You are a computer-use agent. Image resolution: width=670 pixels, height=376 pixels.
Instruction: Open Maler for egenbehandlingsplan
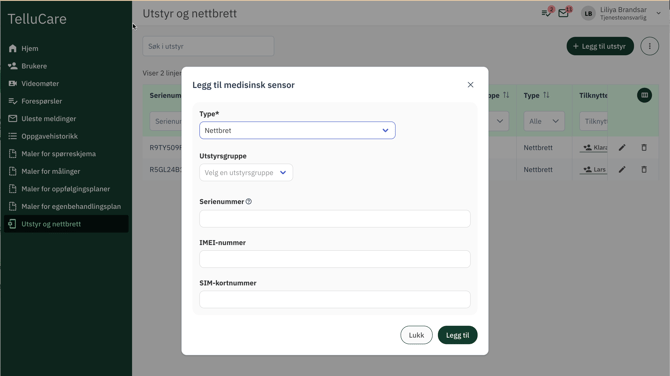click(66, 206)
